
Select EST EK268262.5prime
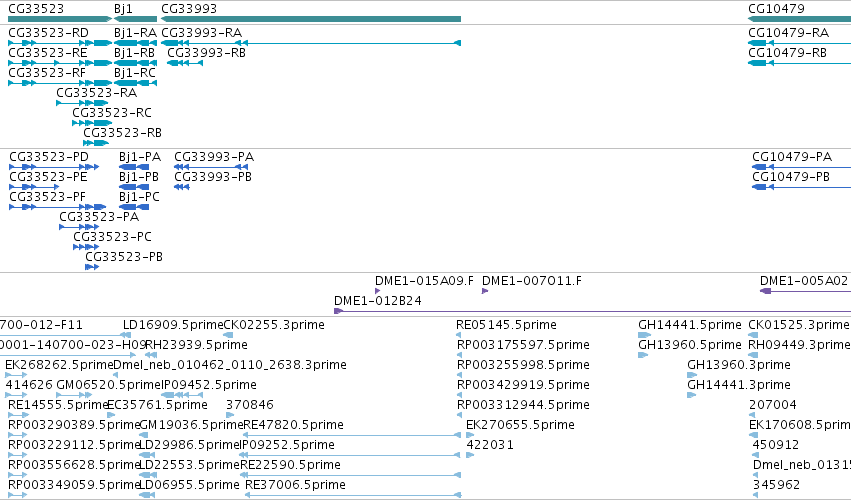pos(16,375)
